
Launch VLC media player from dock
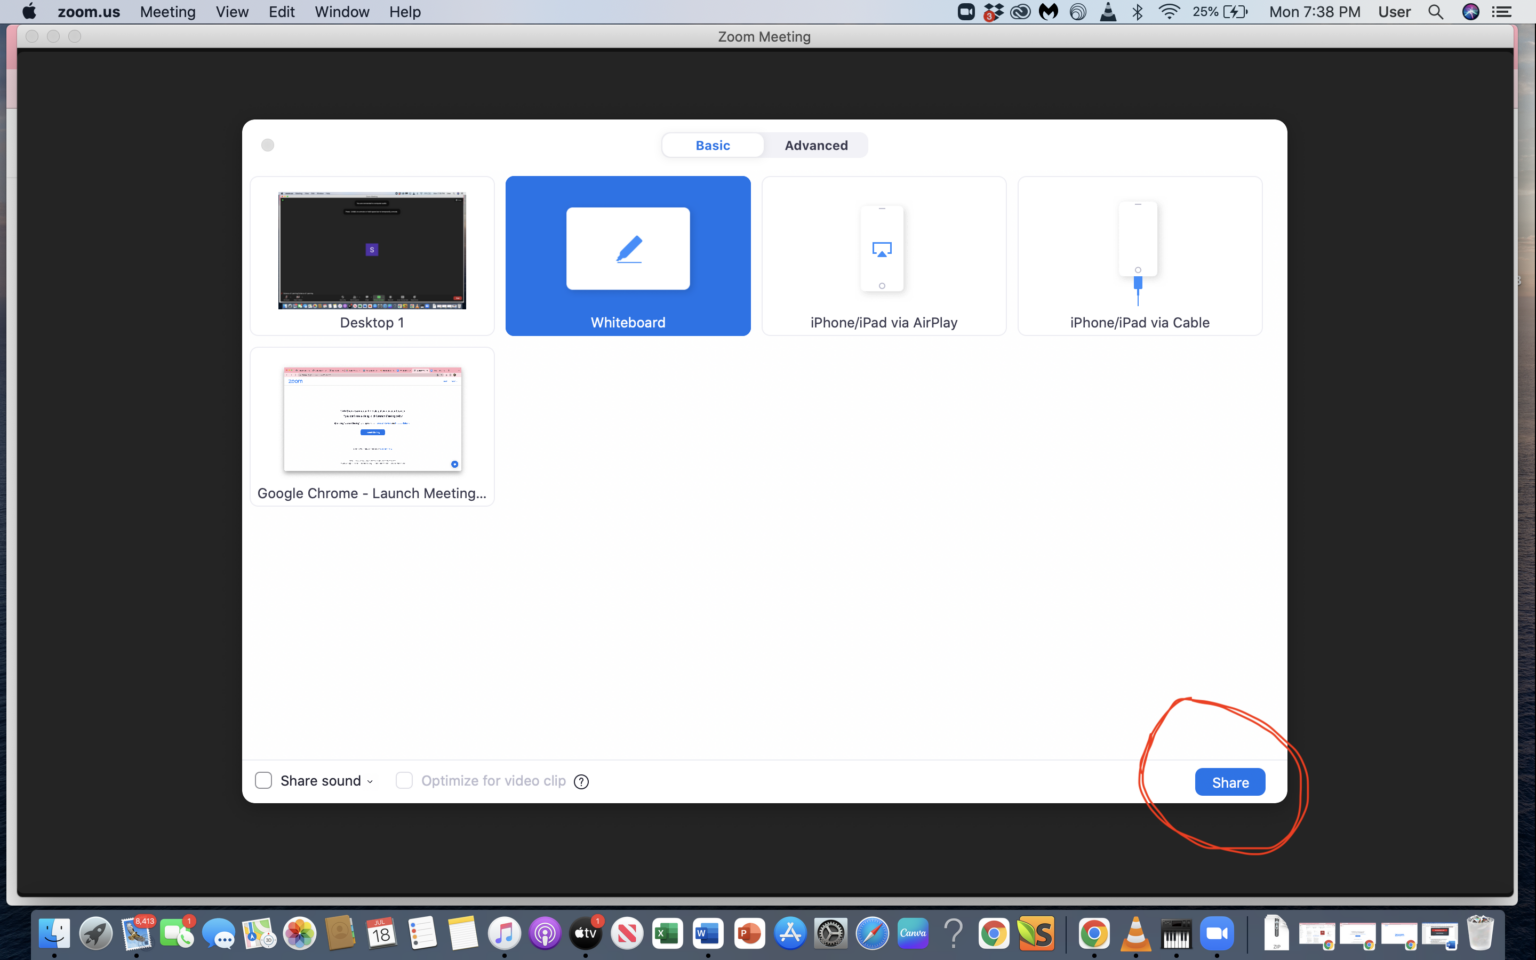point(1135,934)
